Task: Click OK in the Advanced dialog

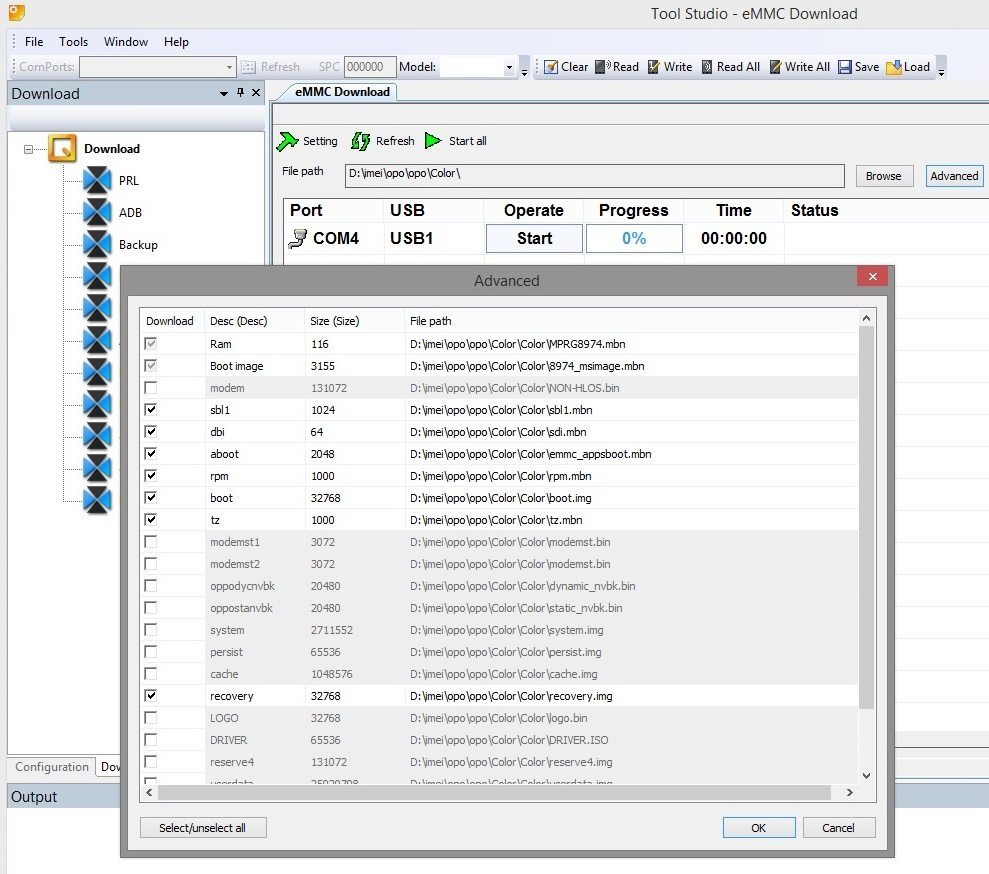Action: coord(758,828)
